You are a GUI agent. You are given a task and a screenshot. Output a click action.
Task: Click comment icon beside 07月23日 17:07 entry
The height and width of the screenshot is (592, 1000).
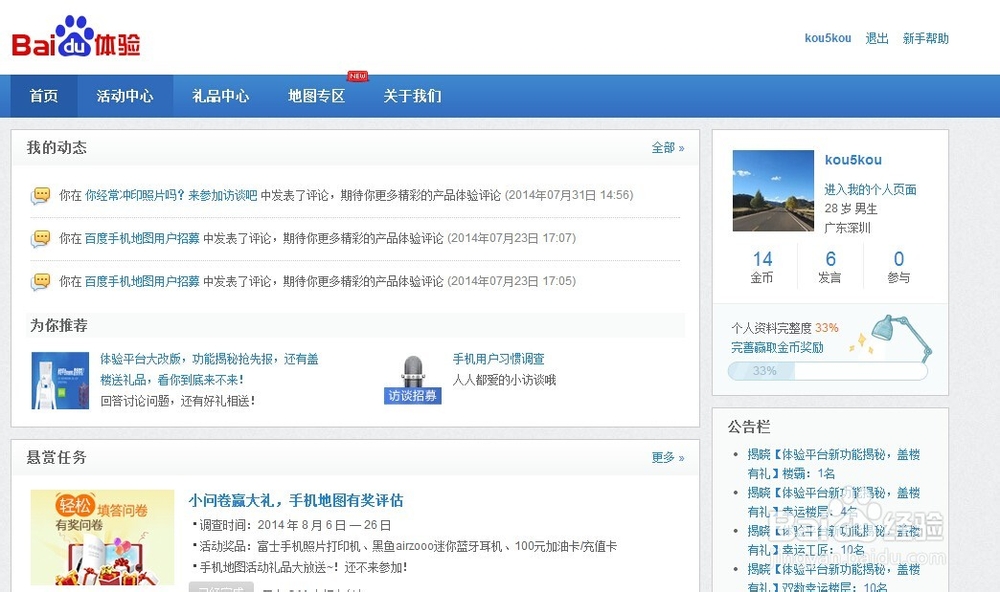pyautogui.click(x=41, y=239)
